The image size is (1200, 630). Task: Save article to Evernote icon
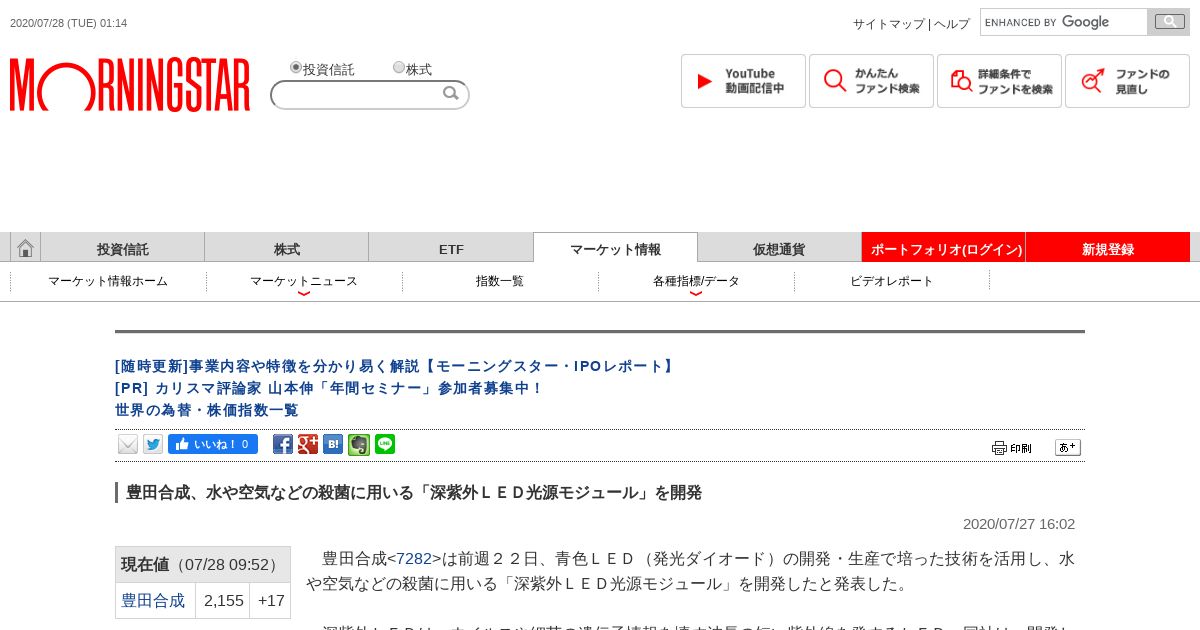click(x=359, y=444)
